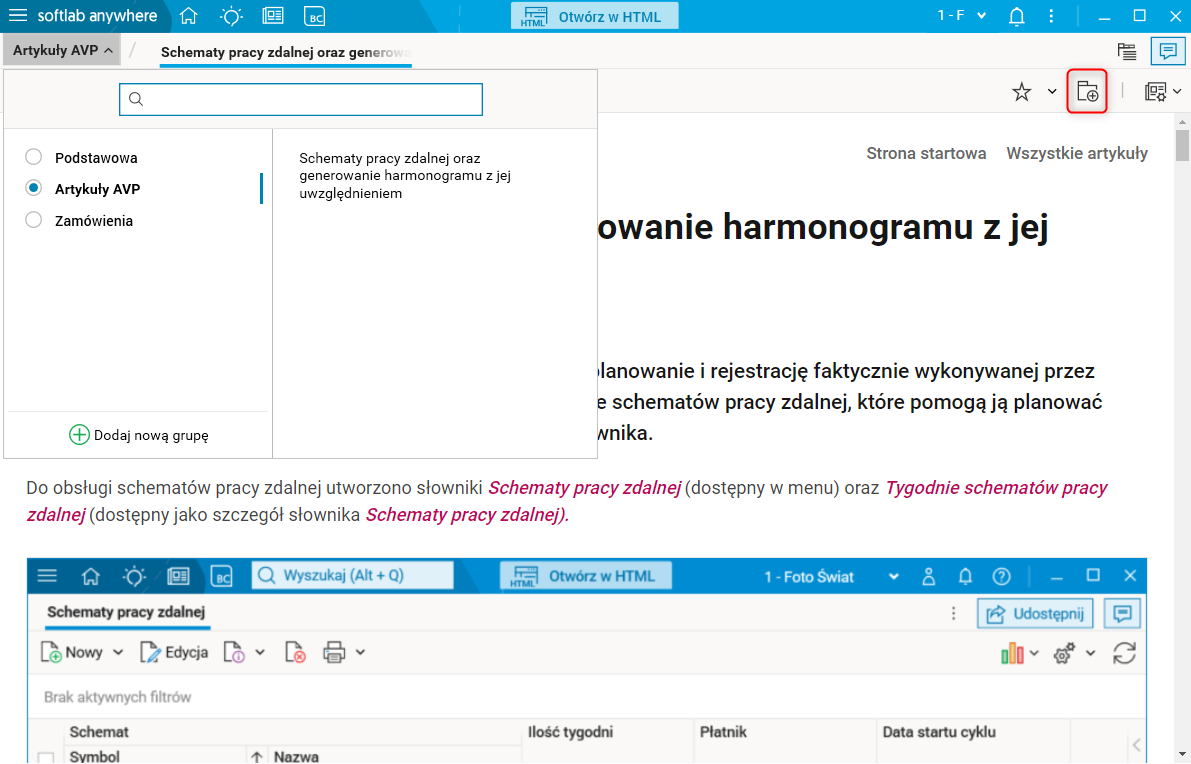Click the delete document icon
This screenshot has width=1191, height=764.
[295, 652]
